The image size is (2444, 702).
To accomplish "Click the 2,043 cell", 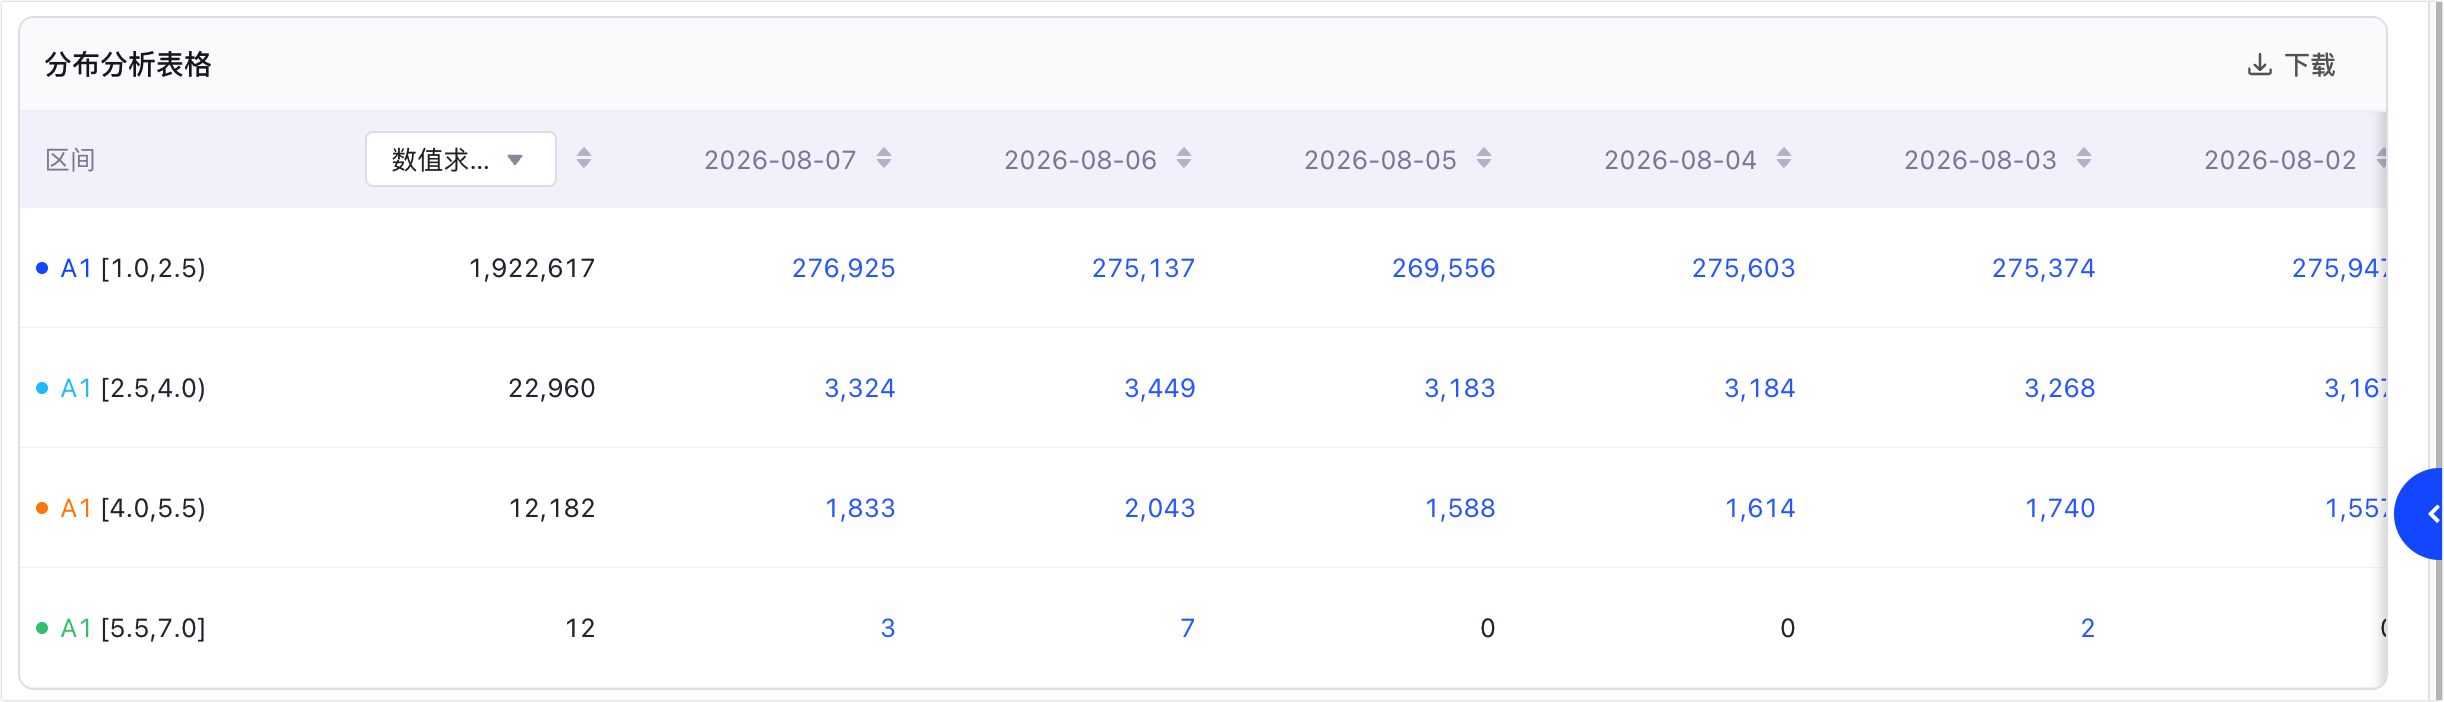I will tap(1159, 508).
